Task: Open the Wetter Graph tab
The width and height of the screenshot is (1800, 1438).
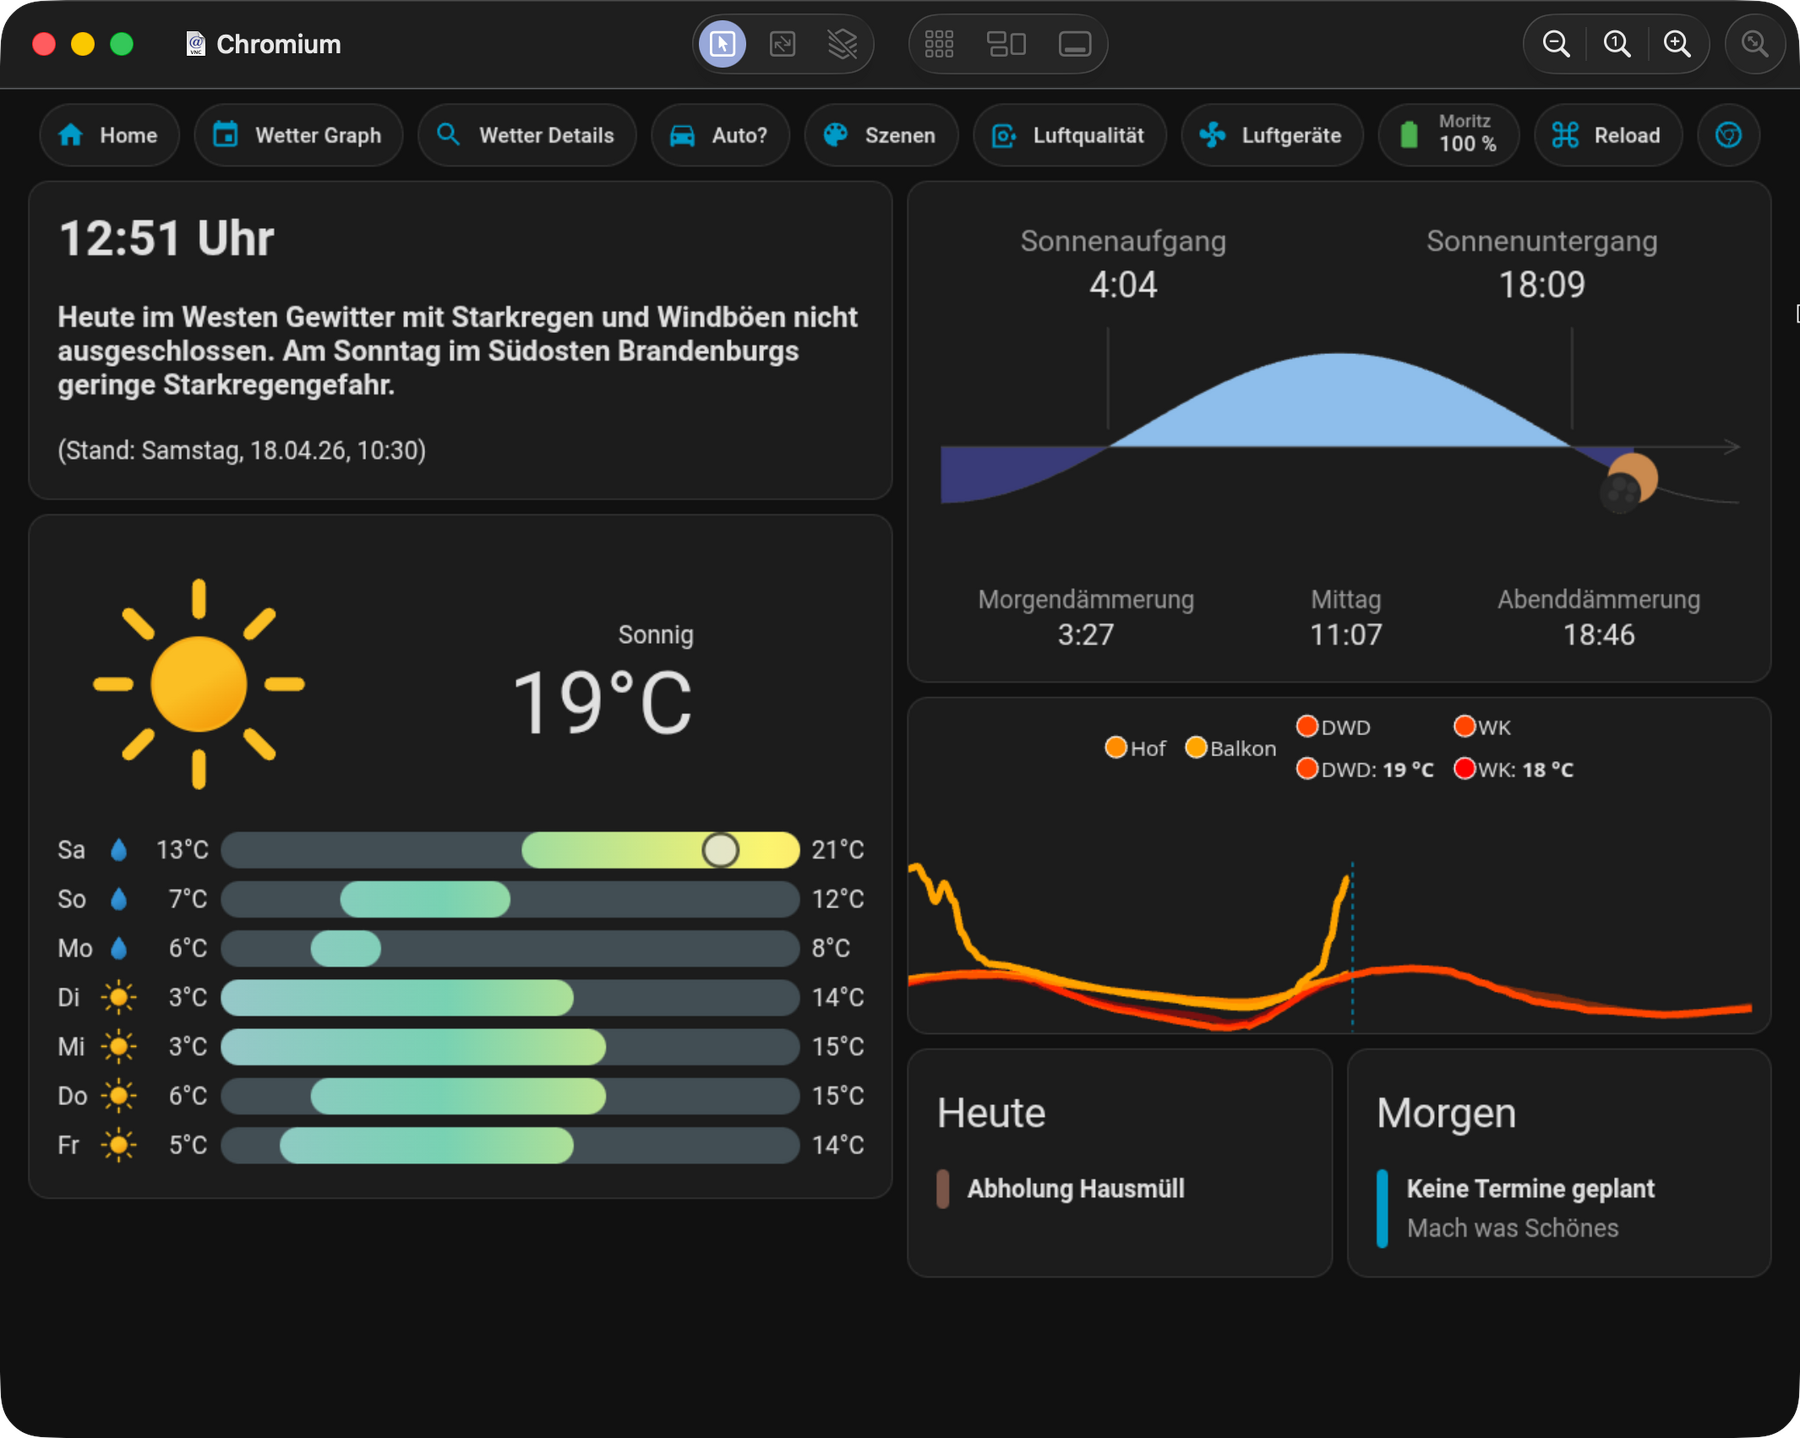Action: (299, 135)
